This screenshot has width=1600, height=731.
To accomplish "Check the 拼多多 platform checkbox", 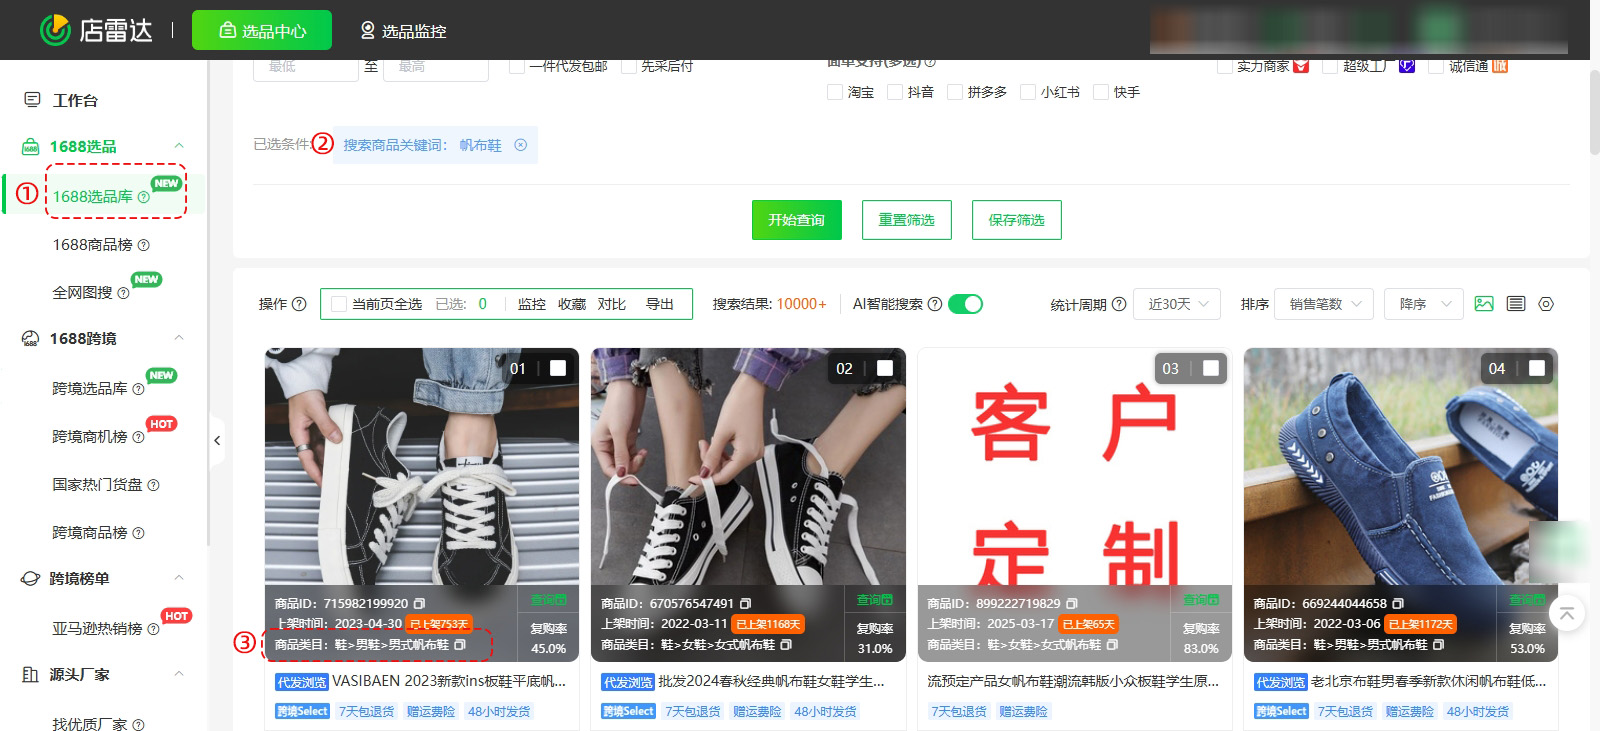I will tap(955, 92).
